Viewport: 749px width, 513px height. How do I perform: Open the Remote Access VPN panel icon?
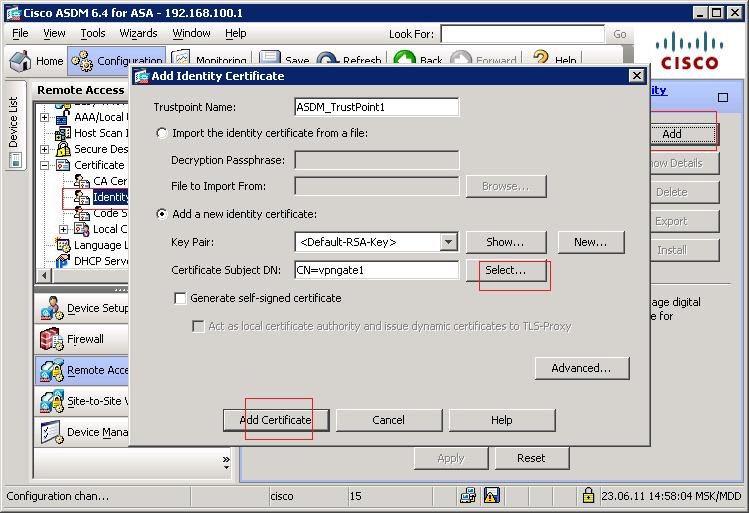click(x=52, y=370)
